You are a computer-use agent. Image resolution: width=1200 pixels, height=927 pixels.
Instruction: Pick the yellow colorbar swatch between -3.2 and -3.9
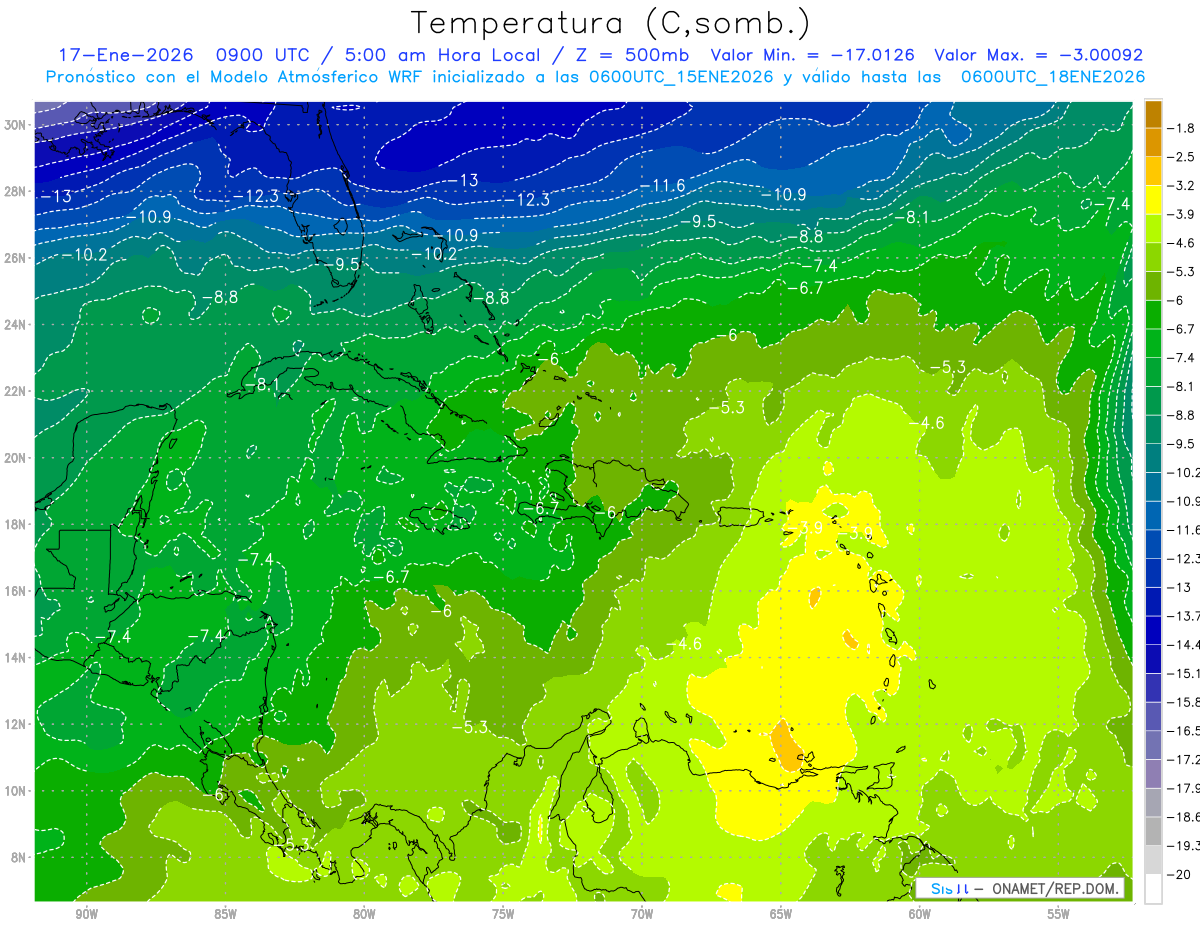click(x=1153, y=200)
